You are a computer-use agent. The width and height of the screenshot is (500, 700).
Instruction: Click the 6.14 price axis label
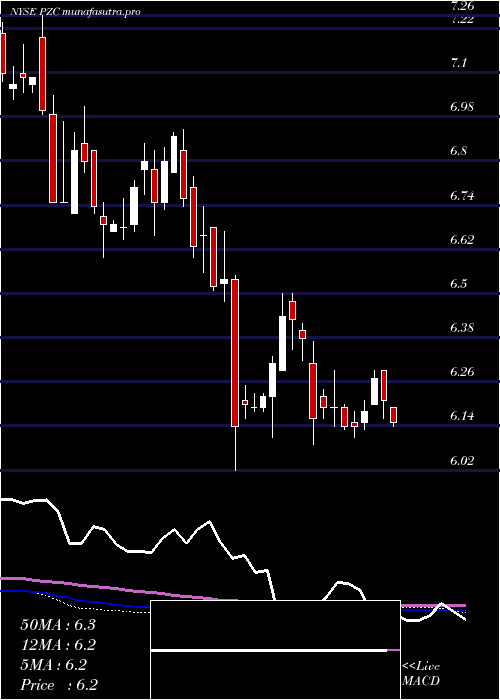tap(462, 416)
